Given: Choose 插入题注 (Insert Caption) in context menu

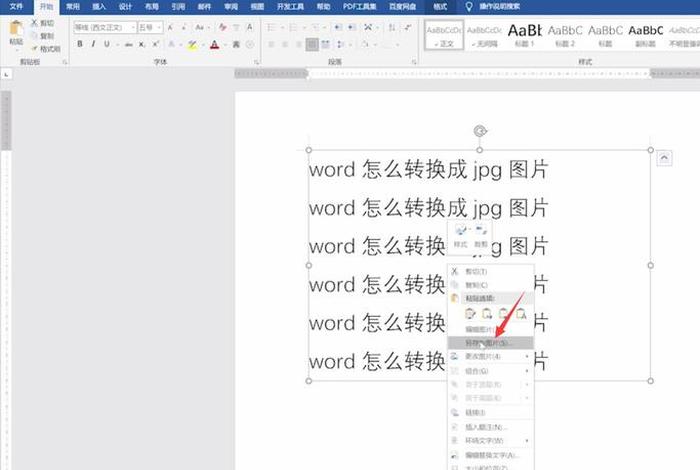Looking at the screenshot, I should 491,427.
